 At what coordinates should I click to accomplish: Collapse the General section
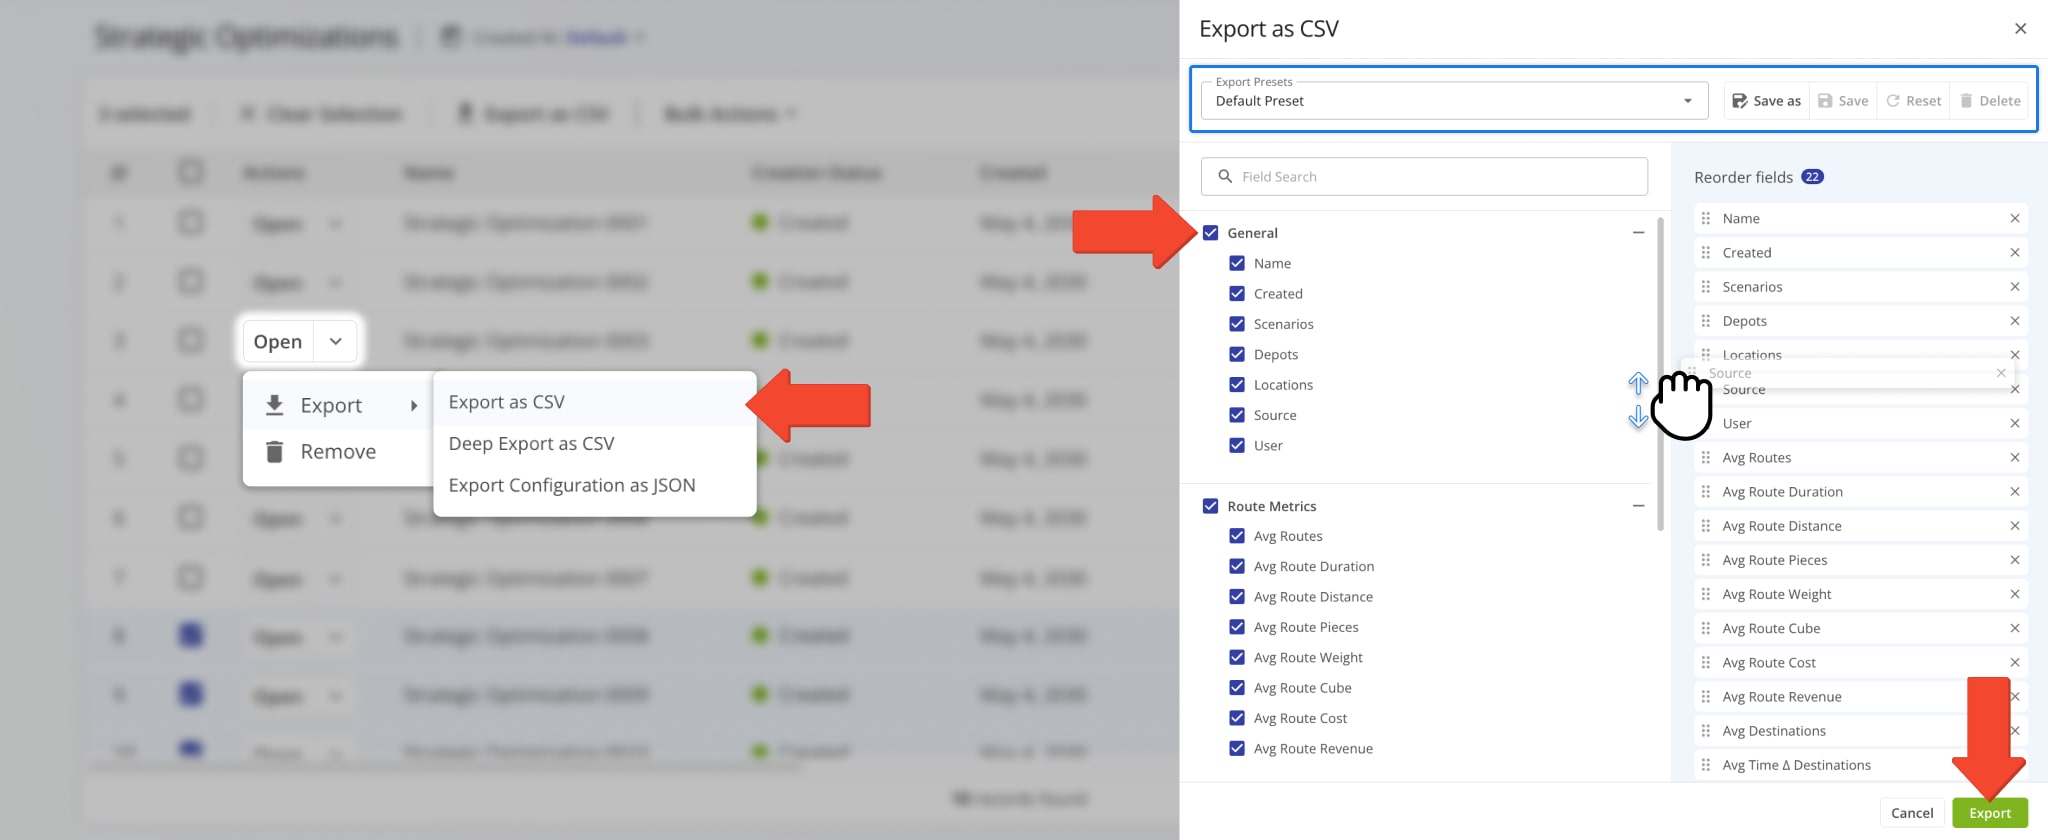point(1638,233)
